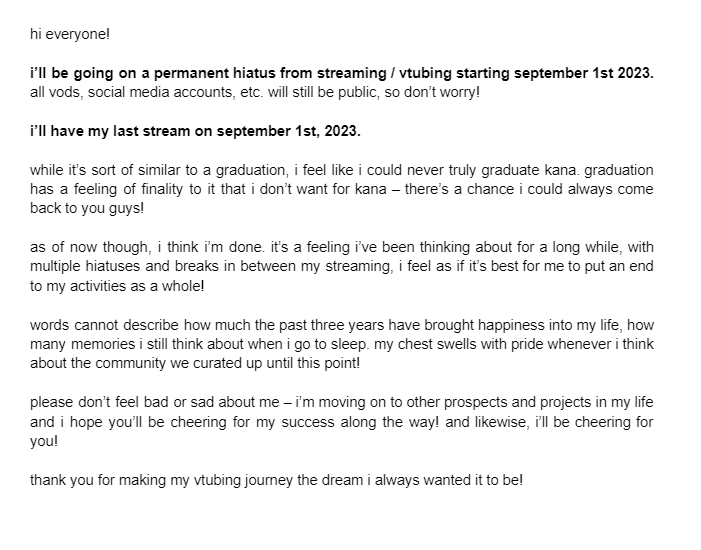
Task: Click the single word line 'you!'
Action: click(44, 442)
